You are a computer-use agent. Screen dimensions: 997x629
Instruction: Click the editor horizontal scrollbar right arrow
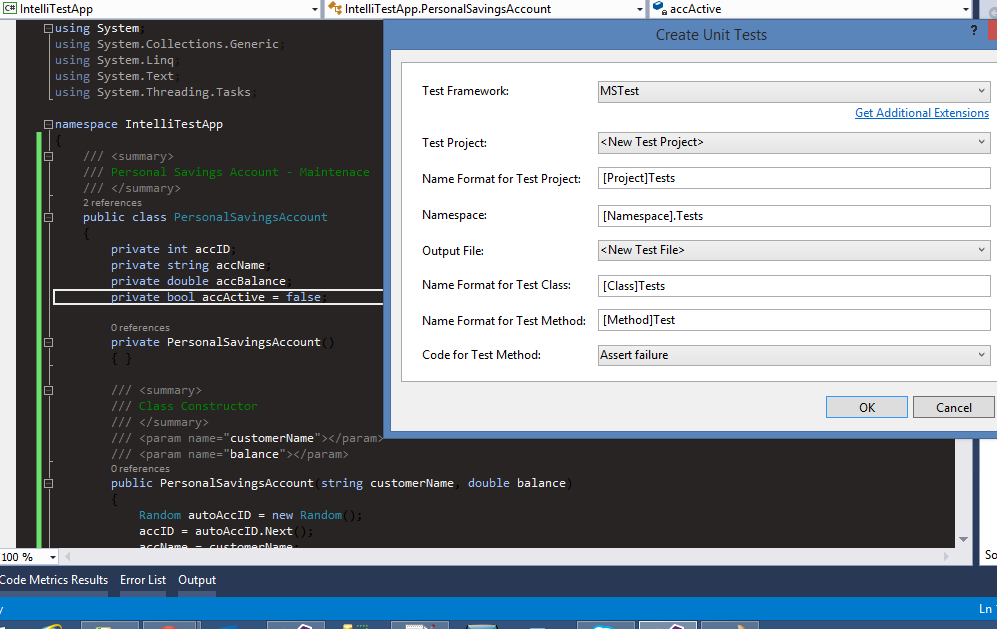click(946, 556)
